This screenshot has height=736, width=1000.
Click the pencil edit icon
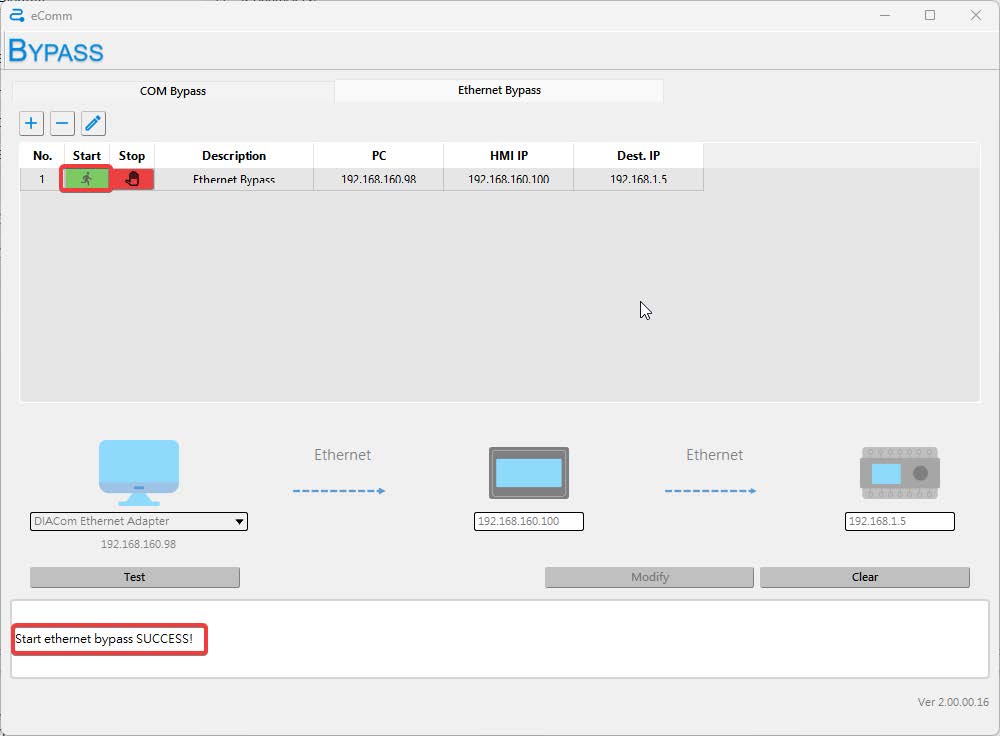(93, 123)
